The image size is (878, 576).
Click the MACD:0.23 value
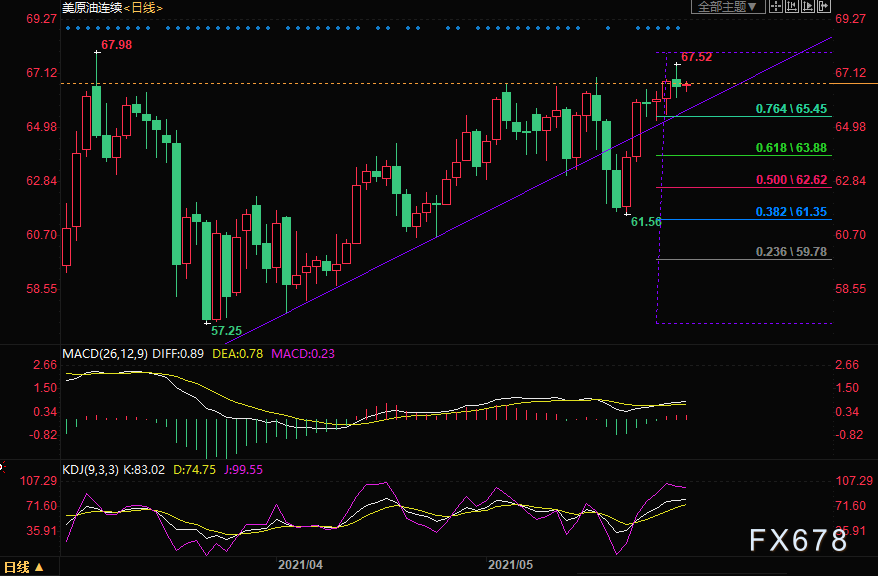point(303,354)
